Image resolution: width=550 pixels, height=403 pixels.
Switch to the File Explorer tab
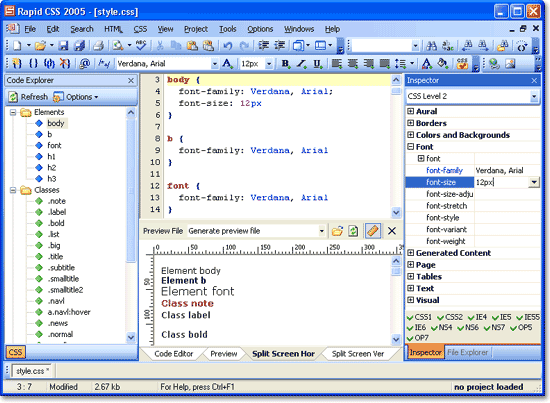coord(467,352)
